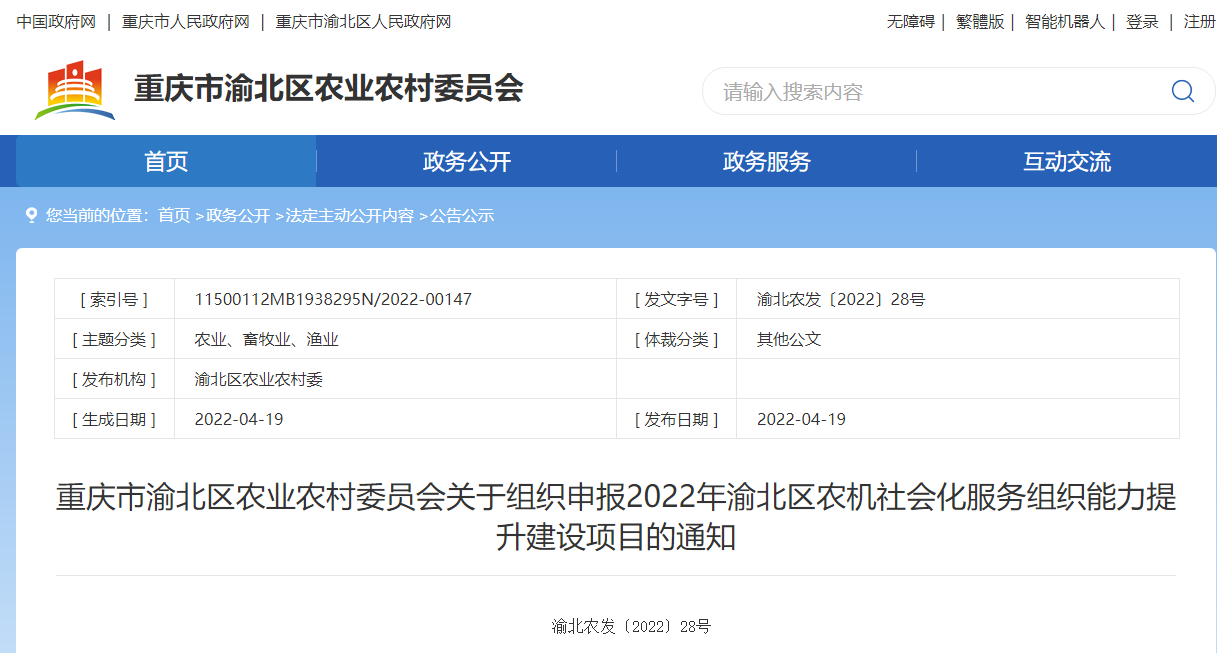Go to 重庆市渝北区人民政府网 link

(363, 22)
